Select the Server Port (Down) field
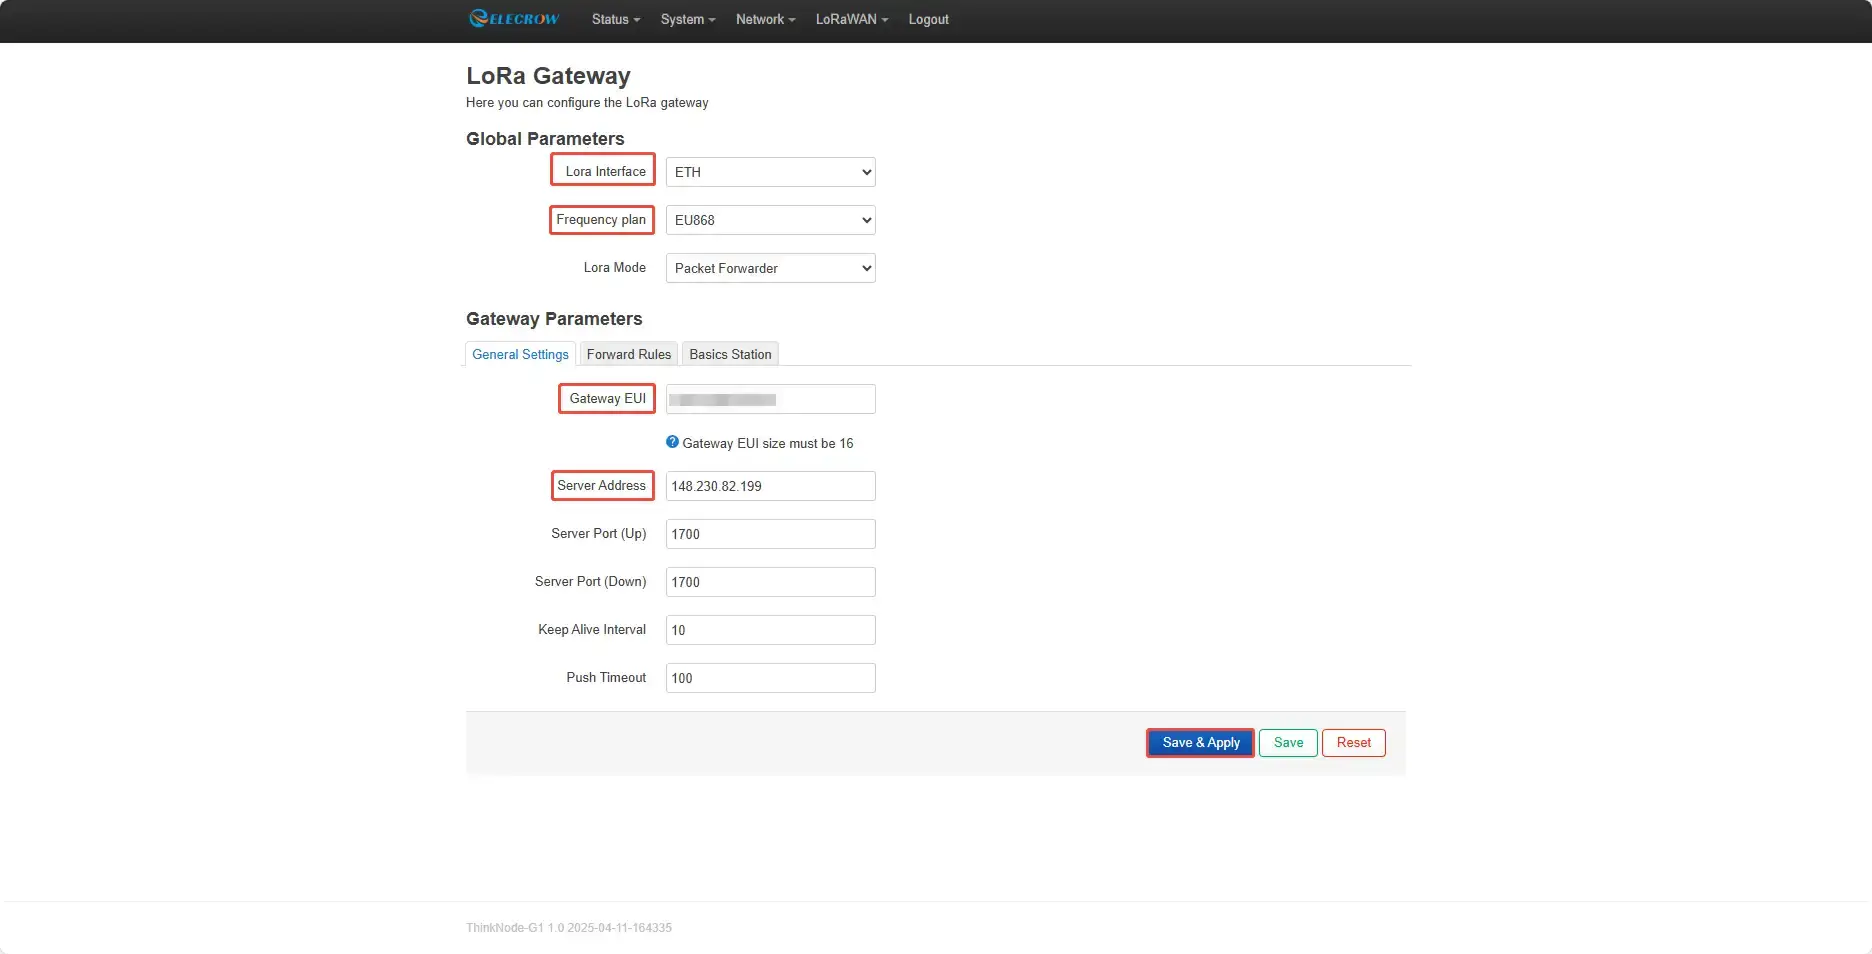Image resolution: width=1872 pixels, height=954 pixels. 770,582
